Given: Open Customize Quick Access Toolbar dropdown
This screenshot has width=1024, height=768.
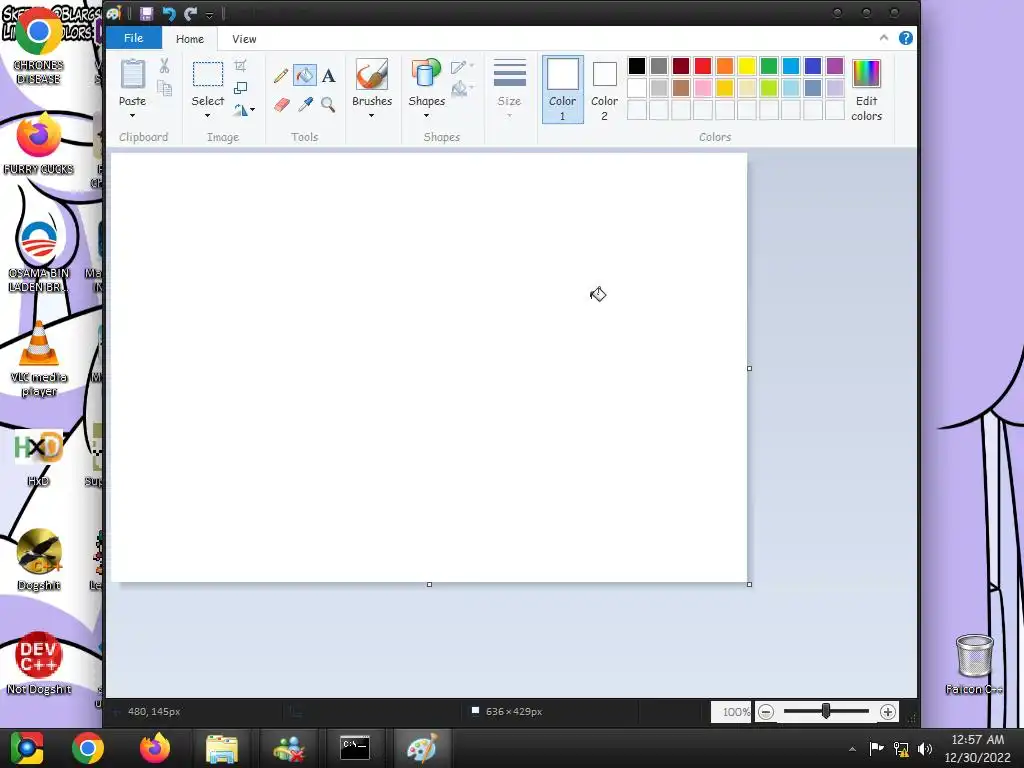Looking at the screenshot, I should (210, 14).
